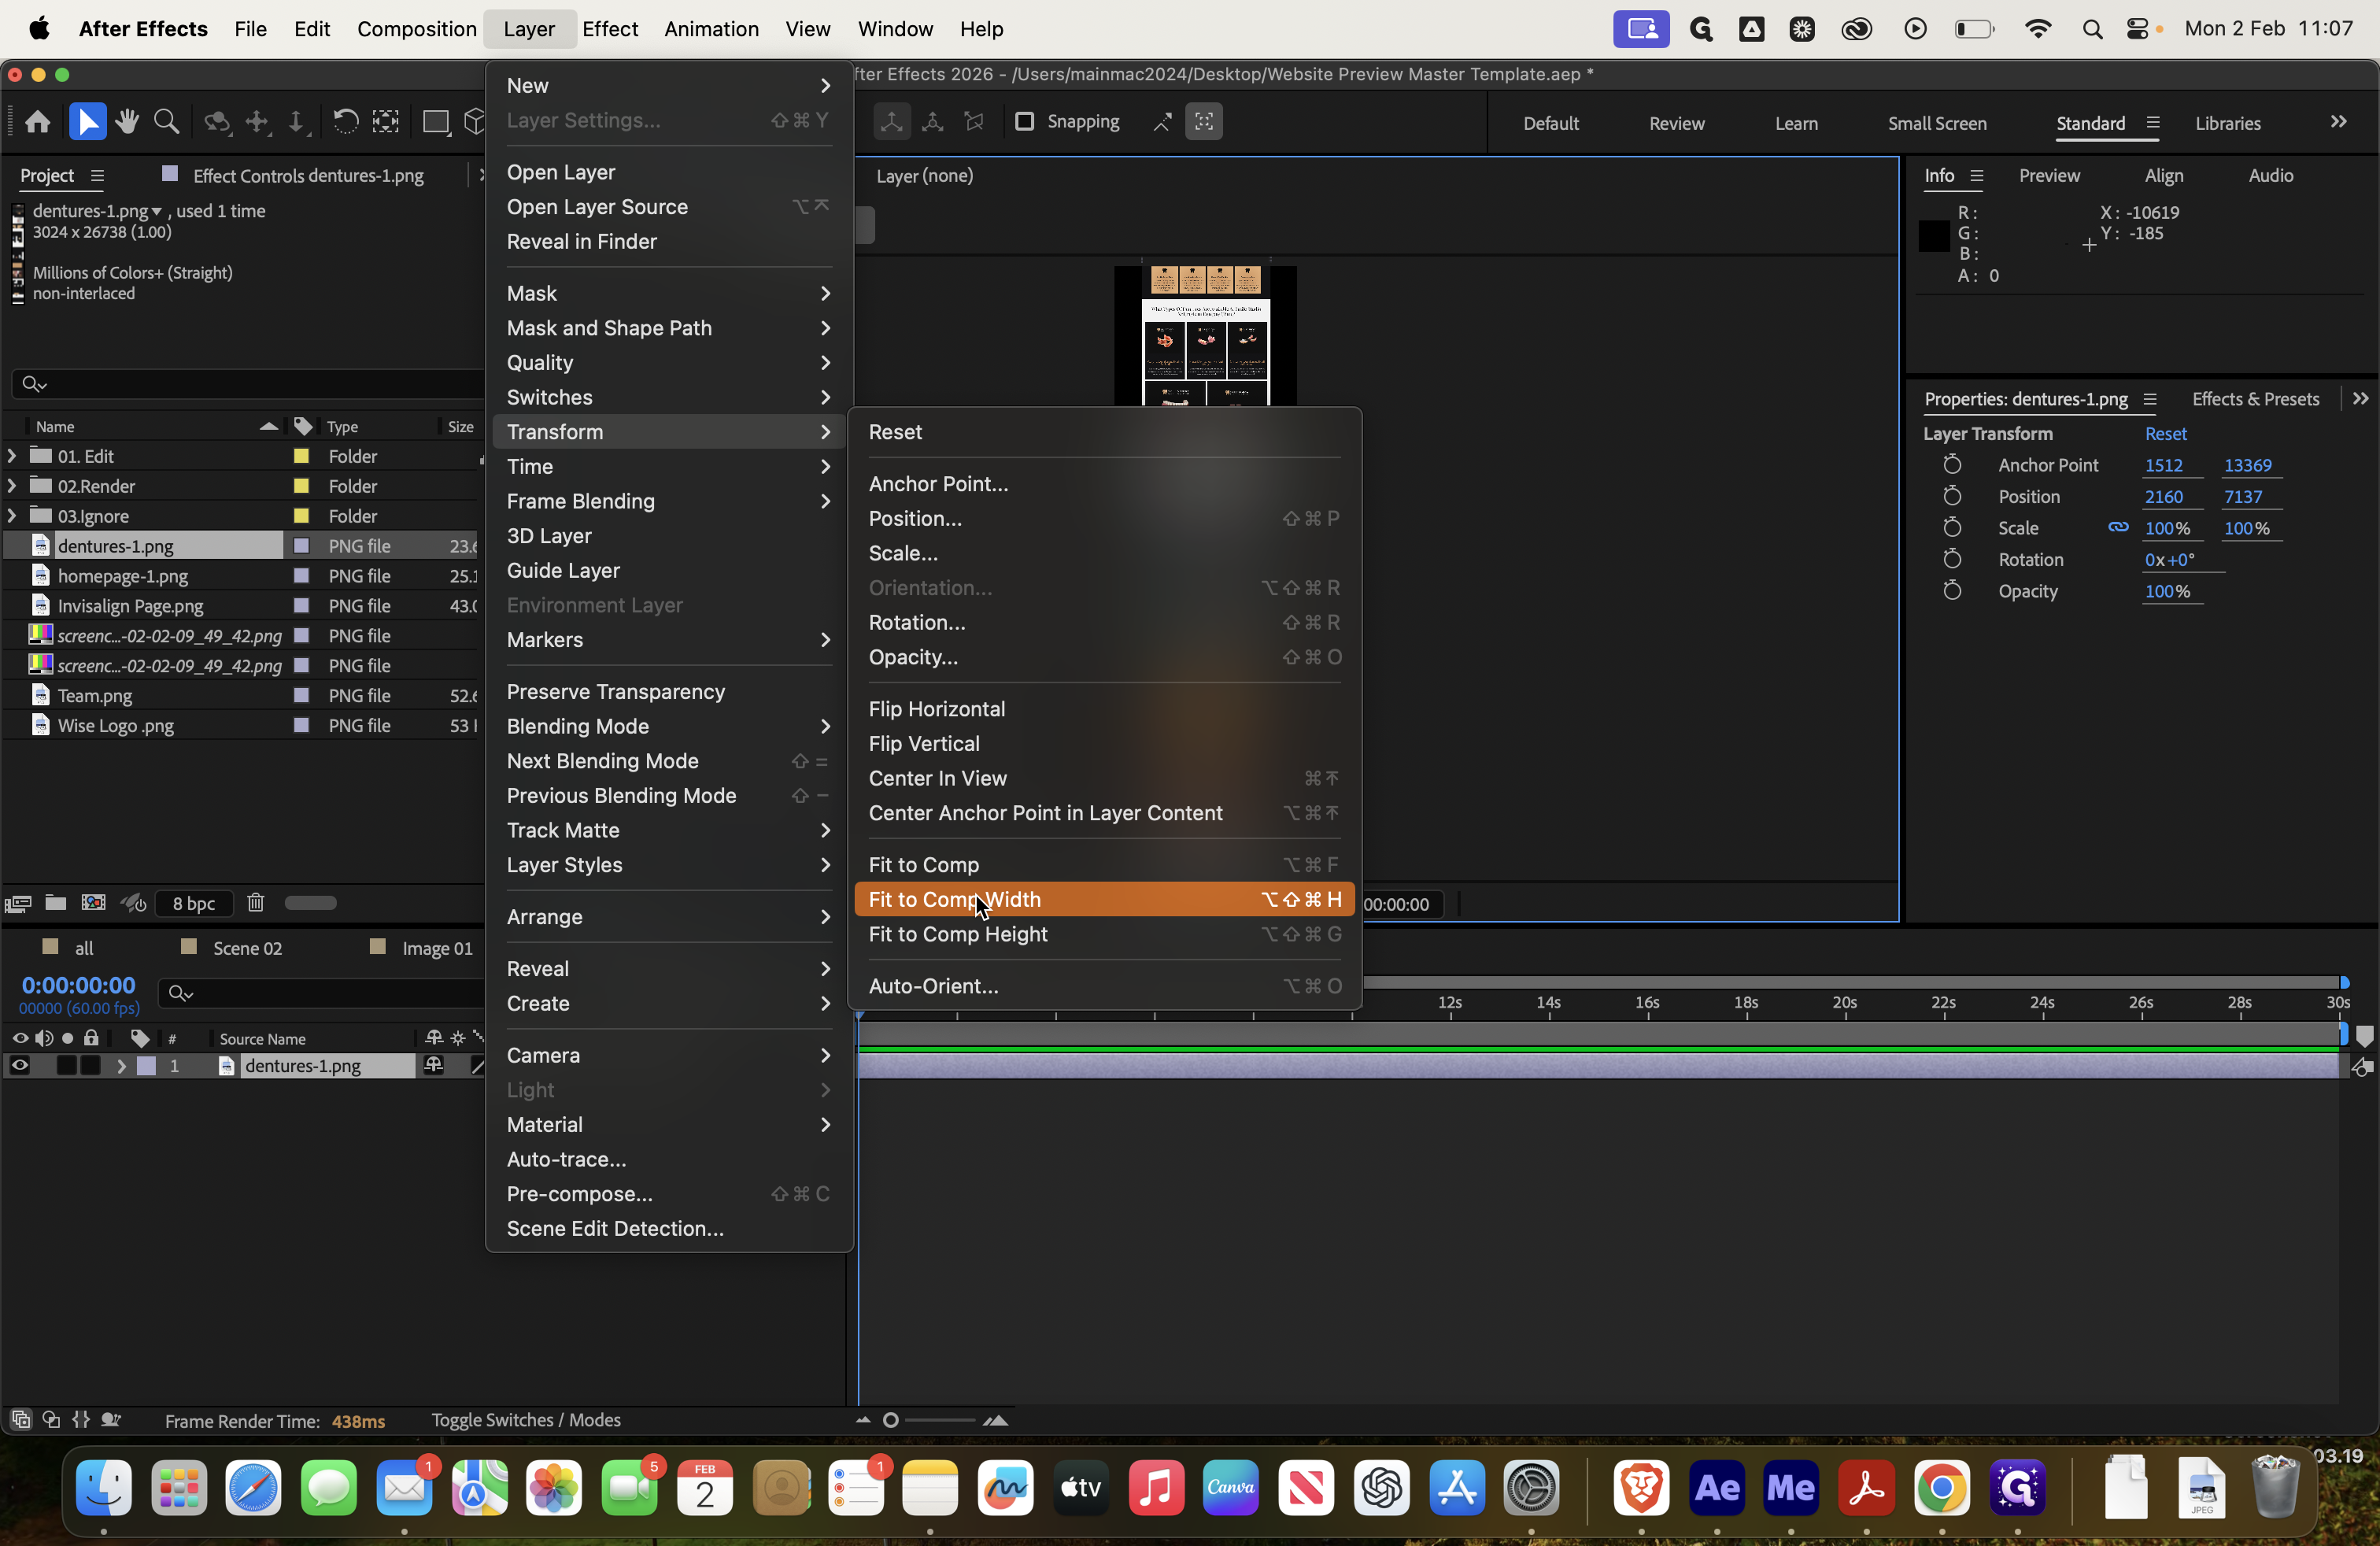Viewport: 2380px width, 1546px height.
Task: Click new composition icon in Project panel
Action: click(x=93, y=903)
